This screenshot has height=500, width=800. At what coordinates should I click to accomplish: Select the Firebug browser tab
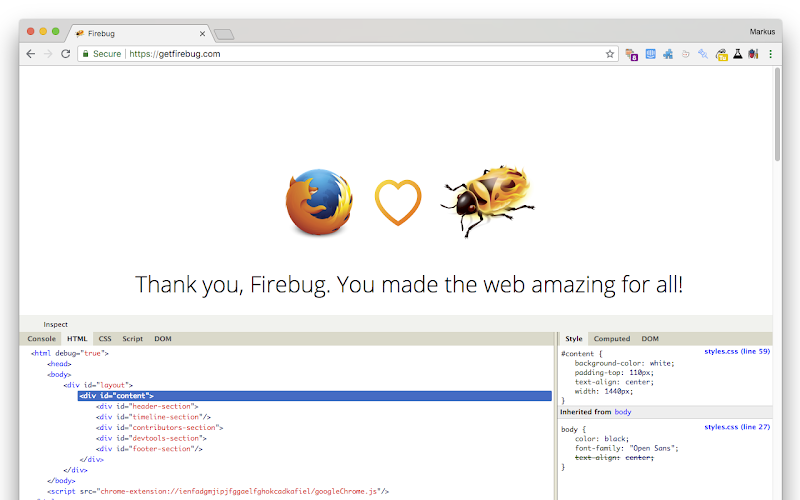[x=139, y=34]
